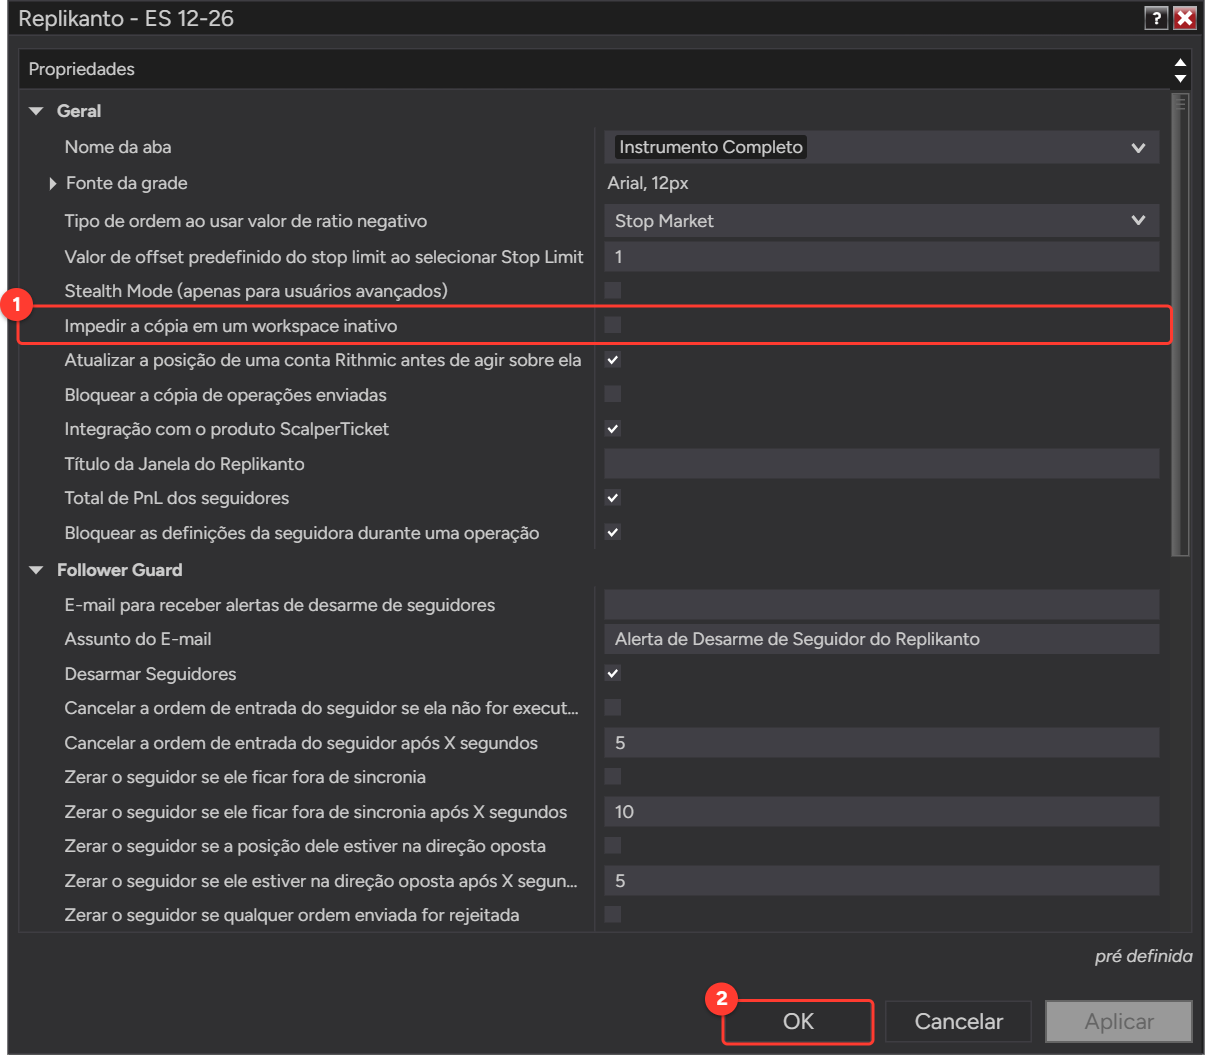Close the Replikanto properties dialog
Screen dimensions: 1205x1055
coord(1184,18)
